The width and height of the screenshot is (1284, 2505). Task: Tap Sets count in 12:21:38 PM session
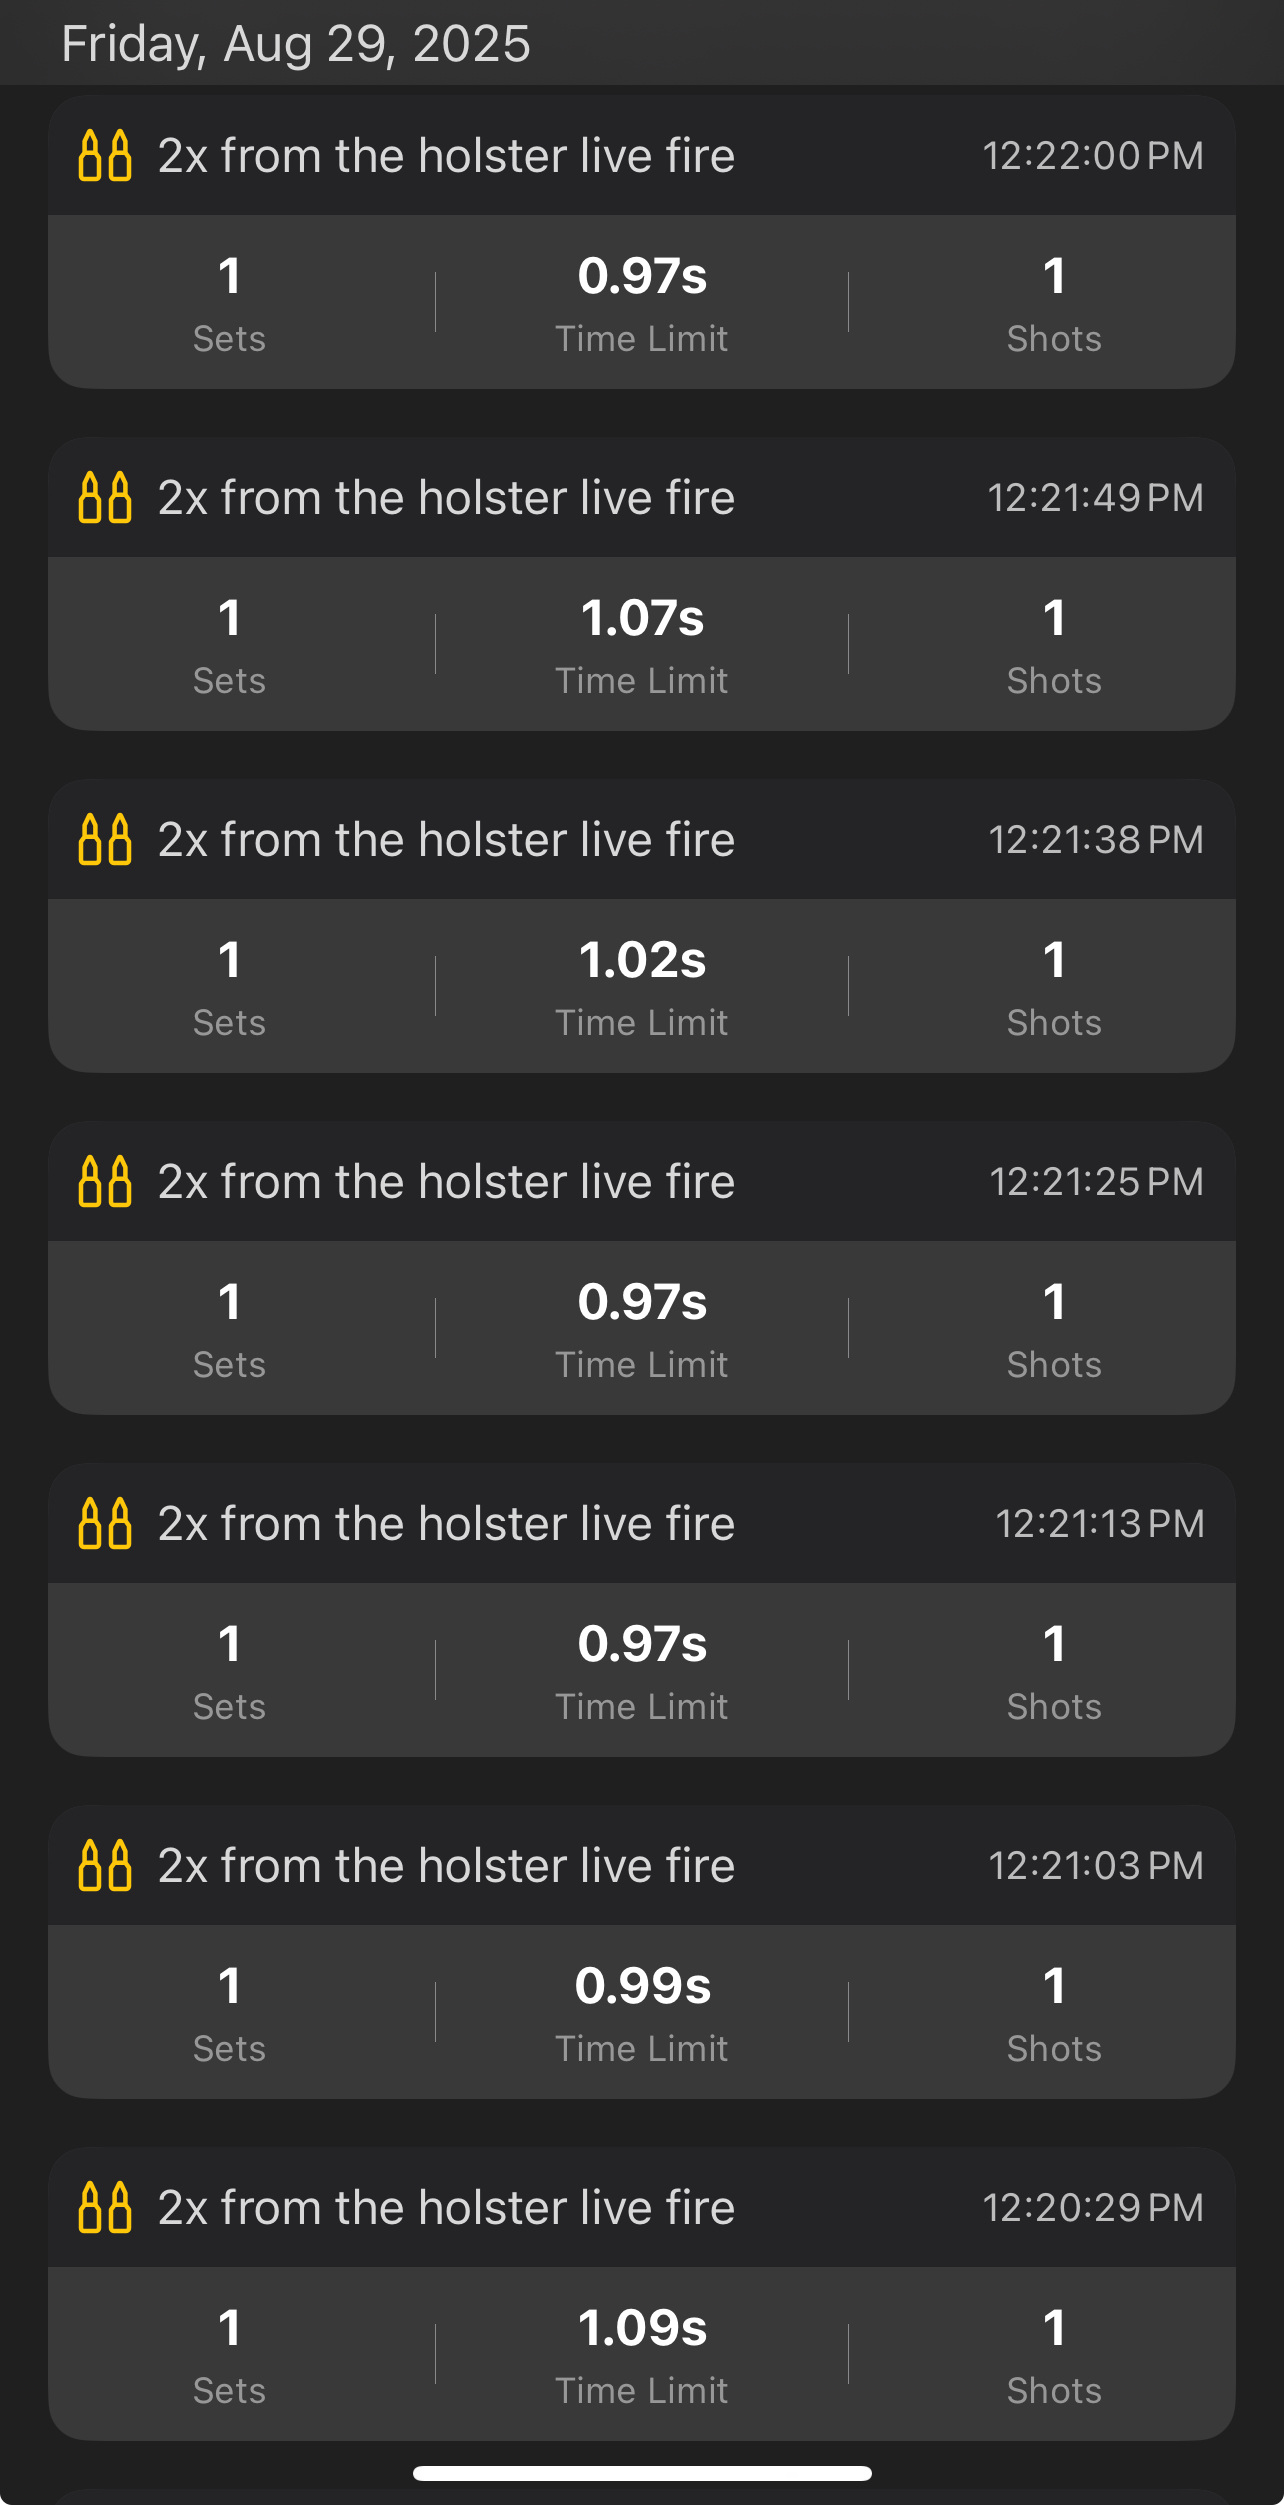click(229, 986)
